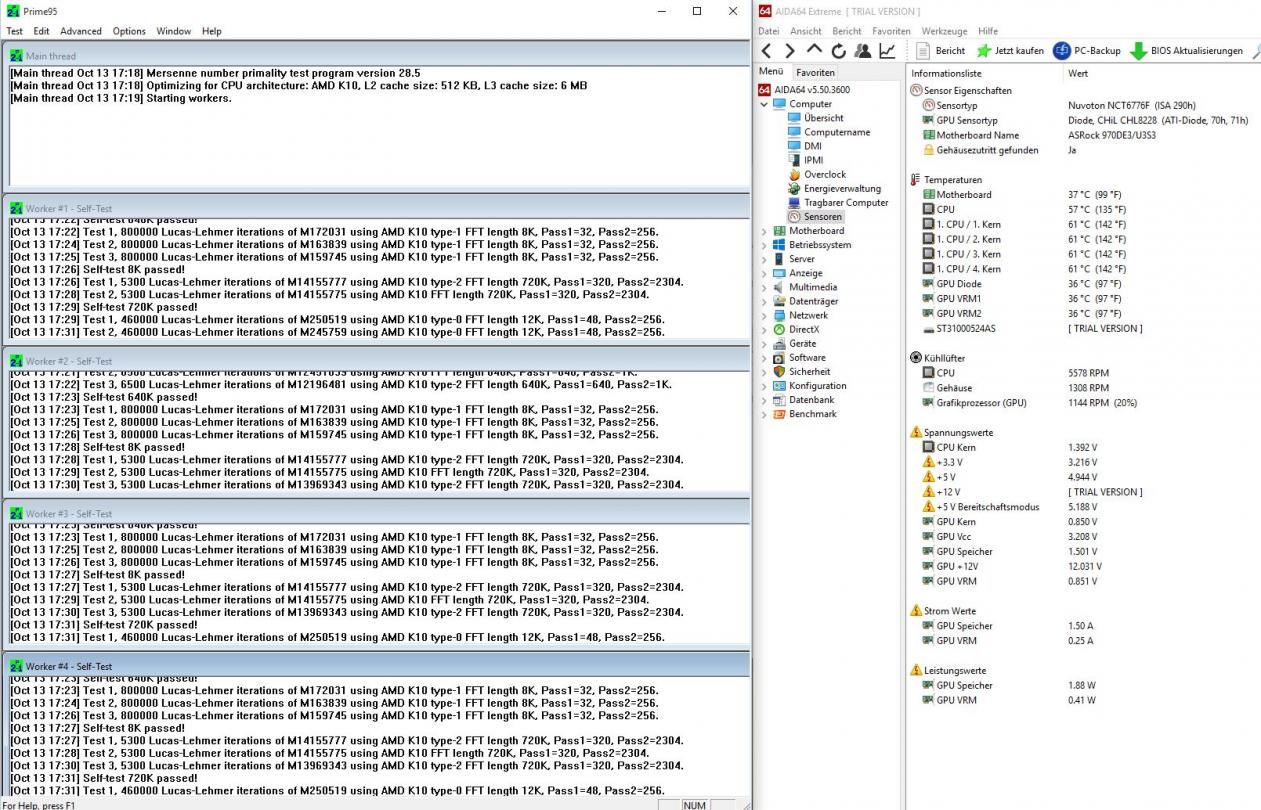Screen dimensions: 1261x810
Task: Click the Main thread window title bar
Action: (378, 55)
